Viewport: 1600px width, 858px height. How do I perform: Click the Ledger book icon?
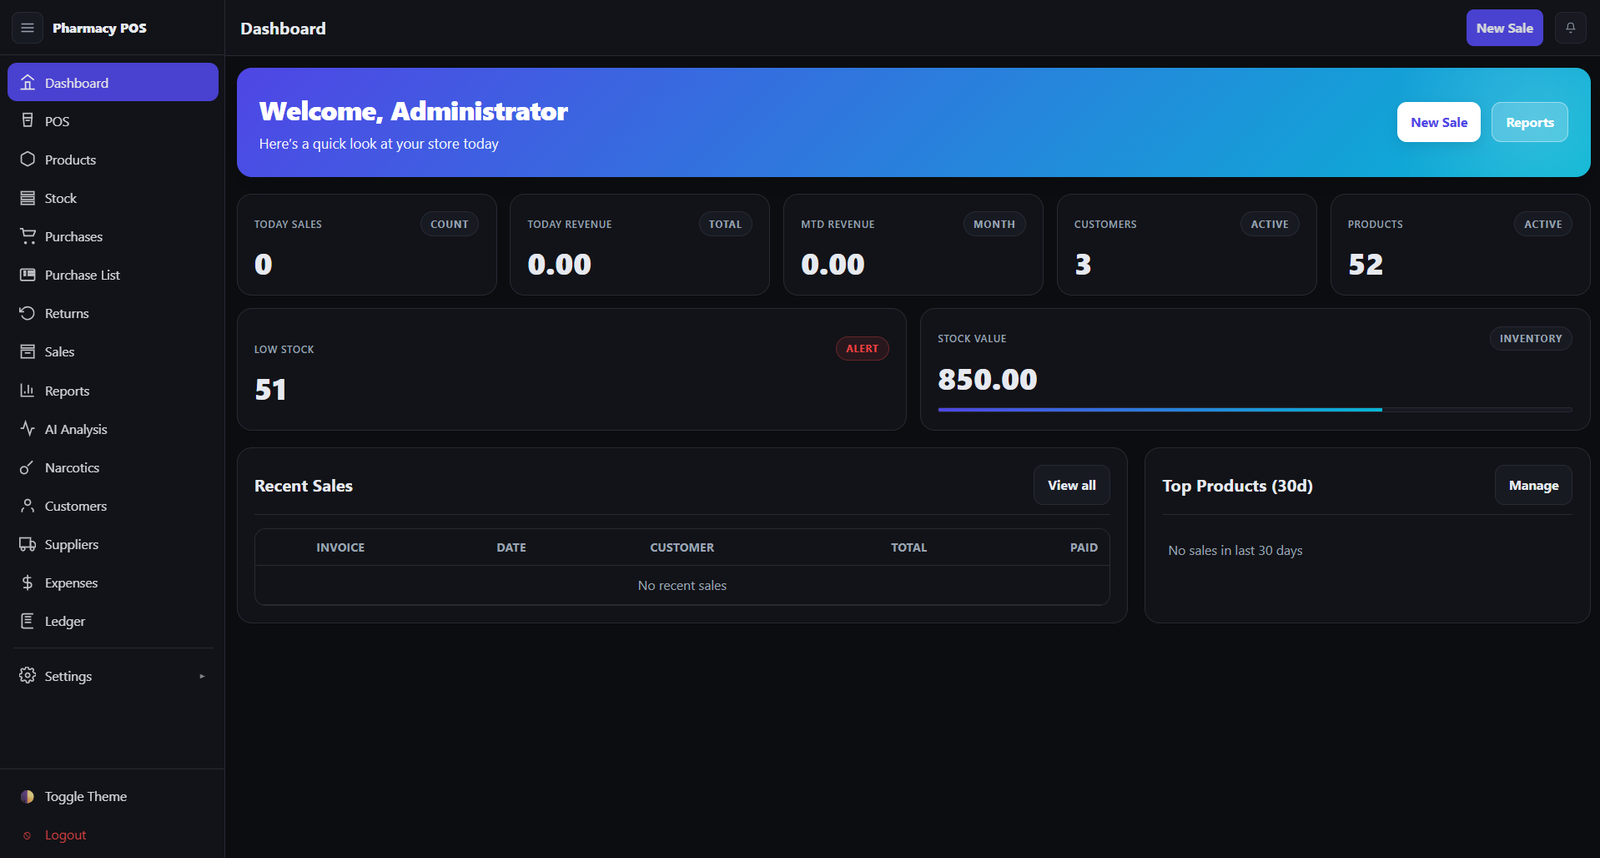(27, 621)
